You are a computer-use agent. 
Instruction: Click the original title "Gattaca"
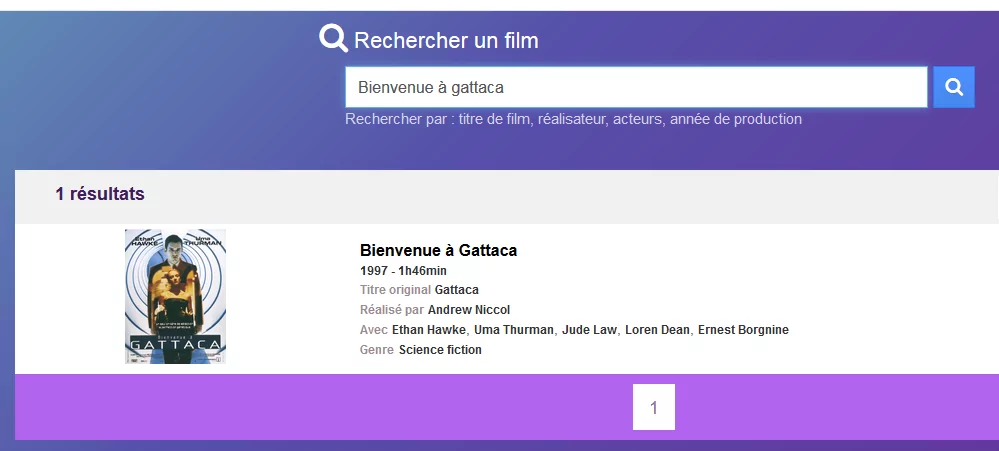point(457,290)
